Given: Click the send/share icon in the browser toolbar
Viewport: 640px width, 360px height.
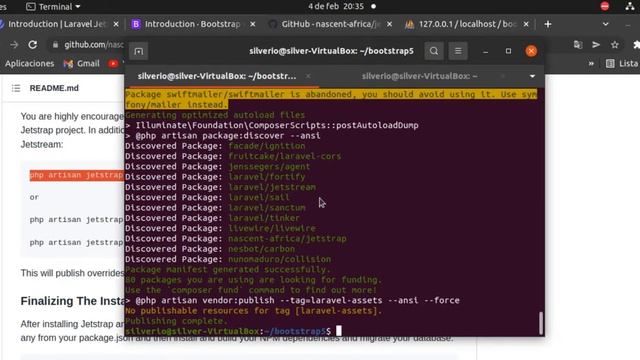Looking at the screenshot, I should pyautogui.click(x=596, y=45).
